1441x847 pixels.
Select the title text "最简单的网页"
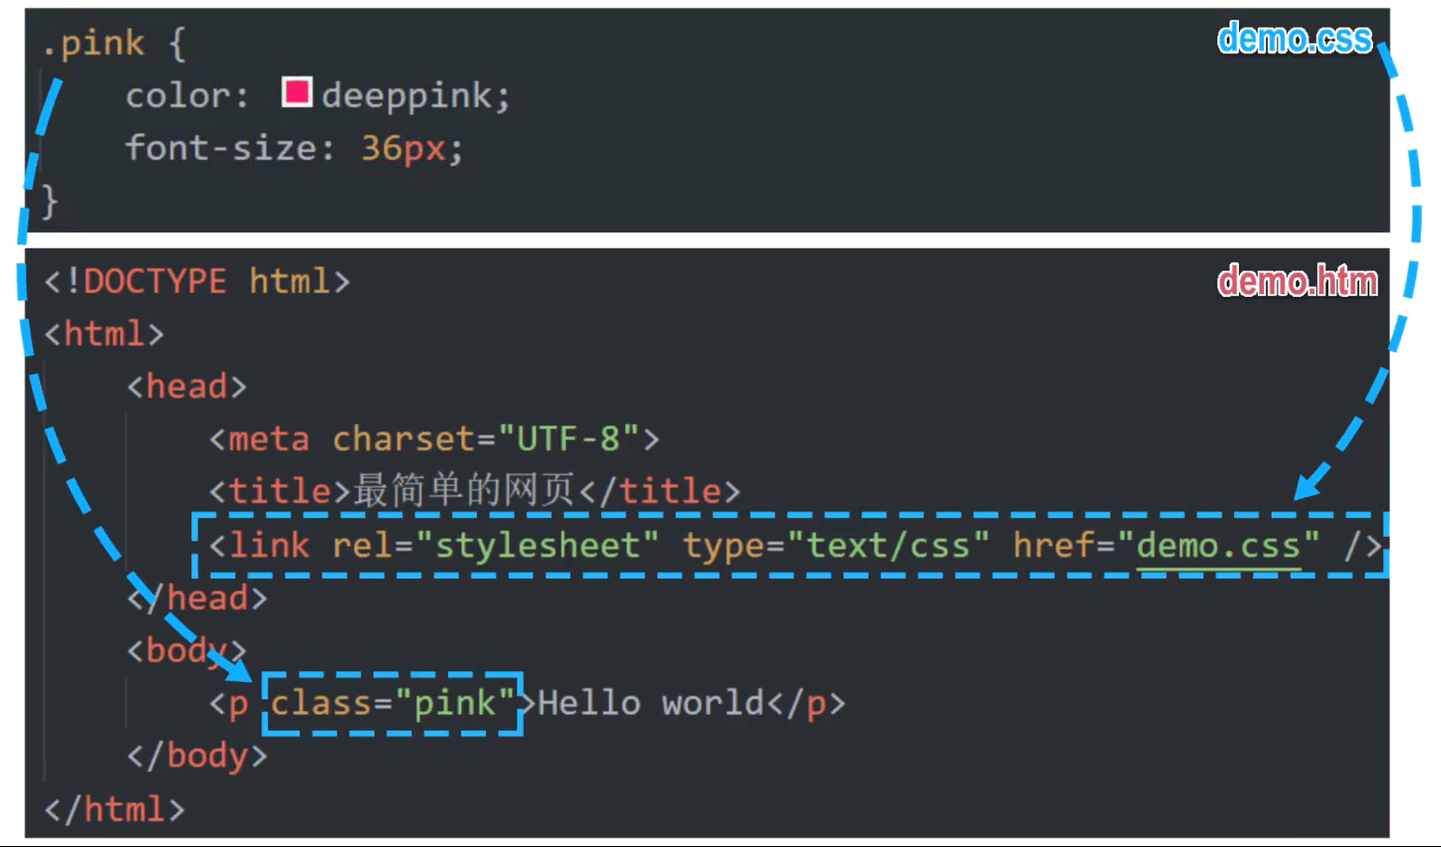(x=464, y=491)
